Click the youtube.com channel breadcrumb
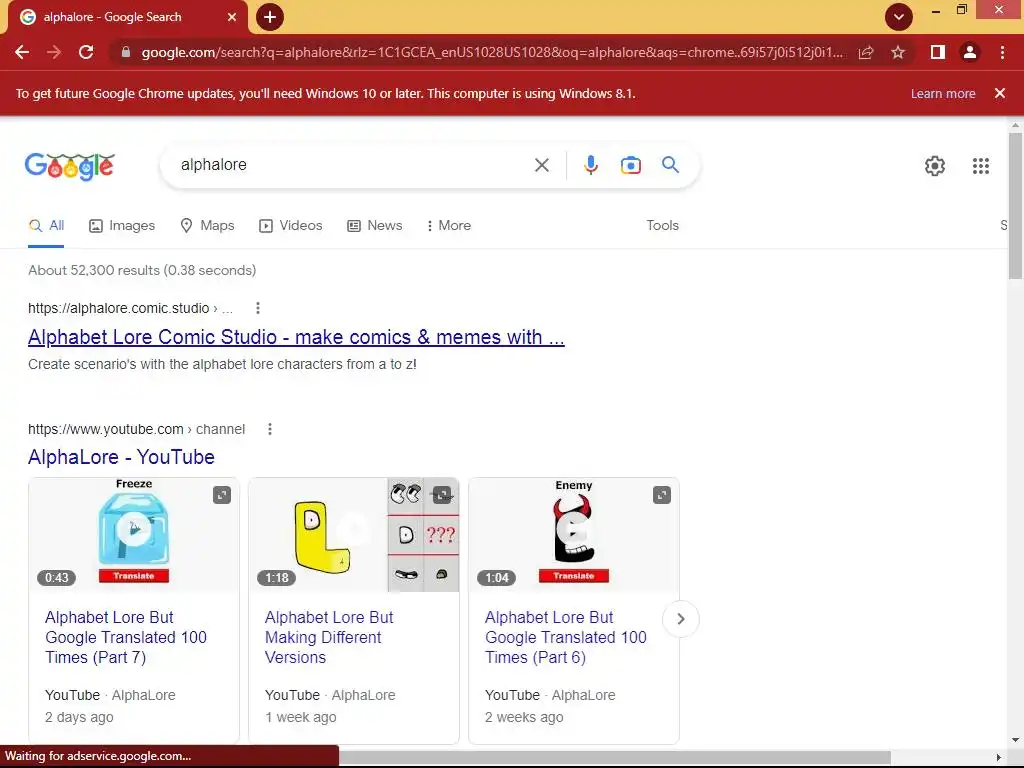 tap(136, 429)
